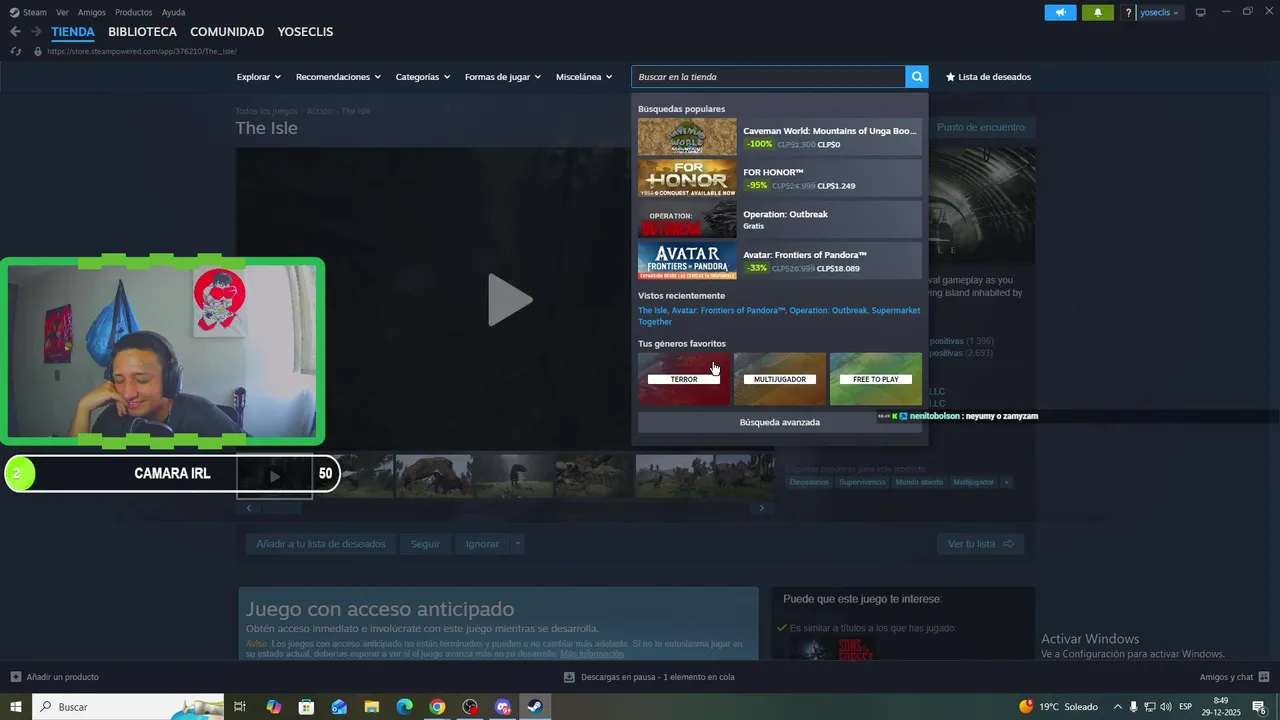The image size is (1280, 720).
Task: Select Avatar: Frontiers of Pandora suggestion
Action: 780,260
